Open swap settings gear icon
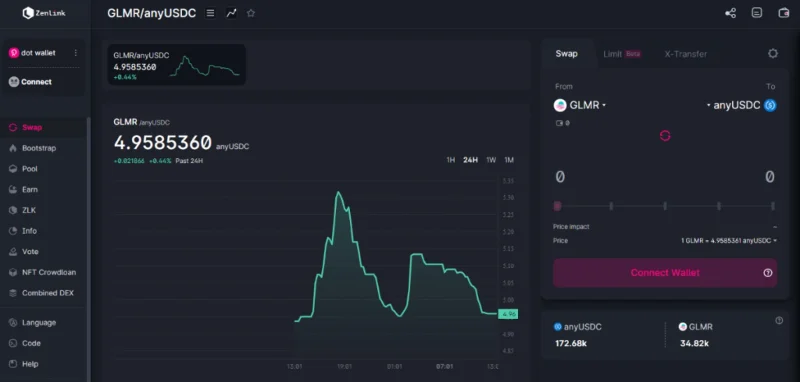 (773, 54)
